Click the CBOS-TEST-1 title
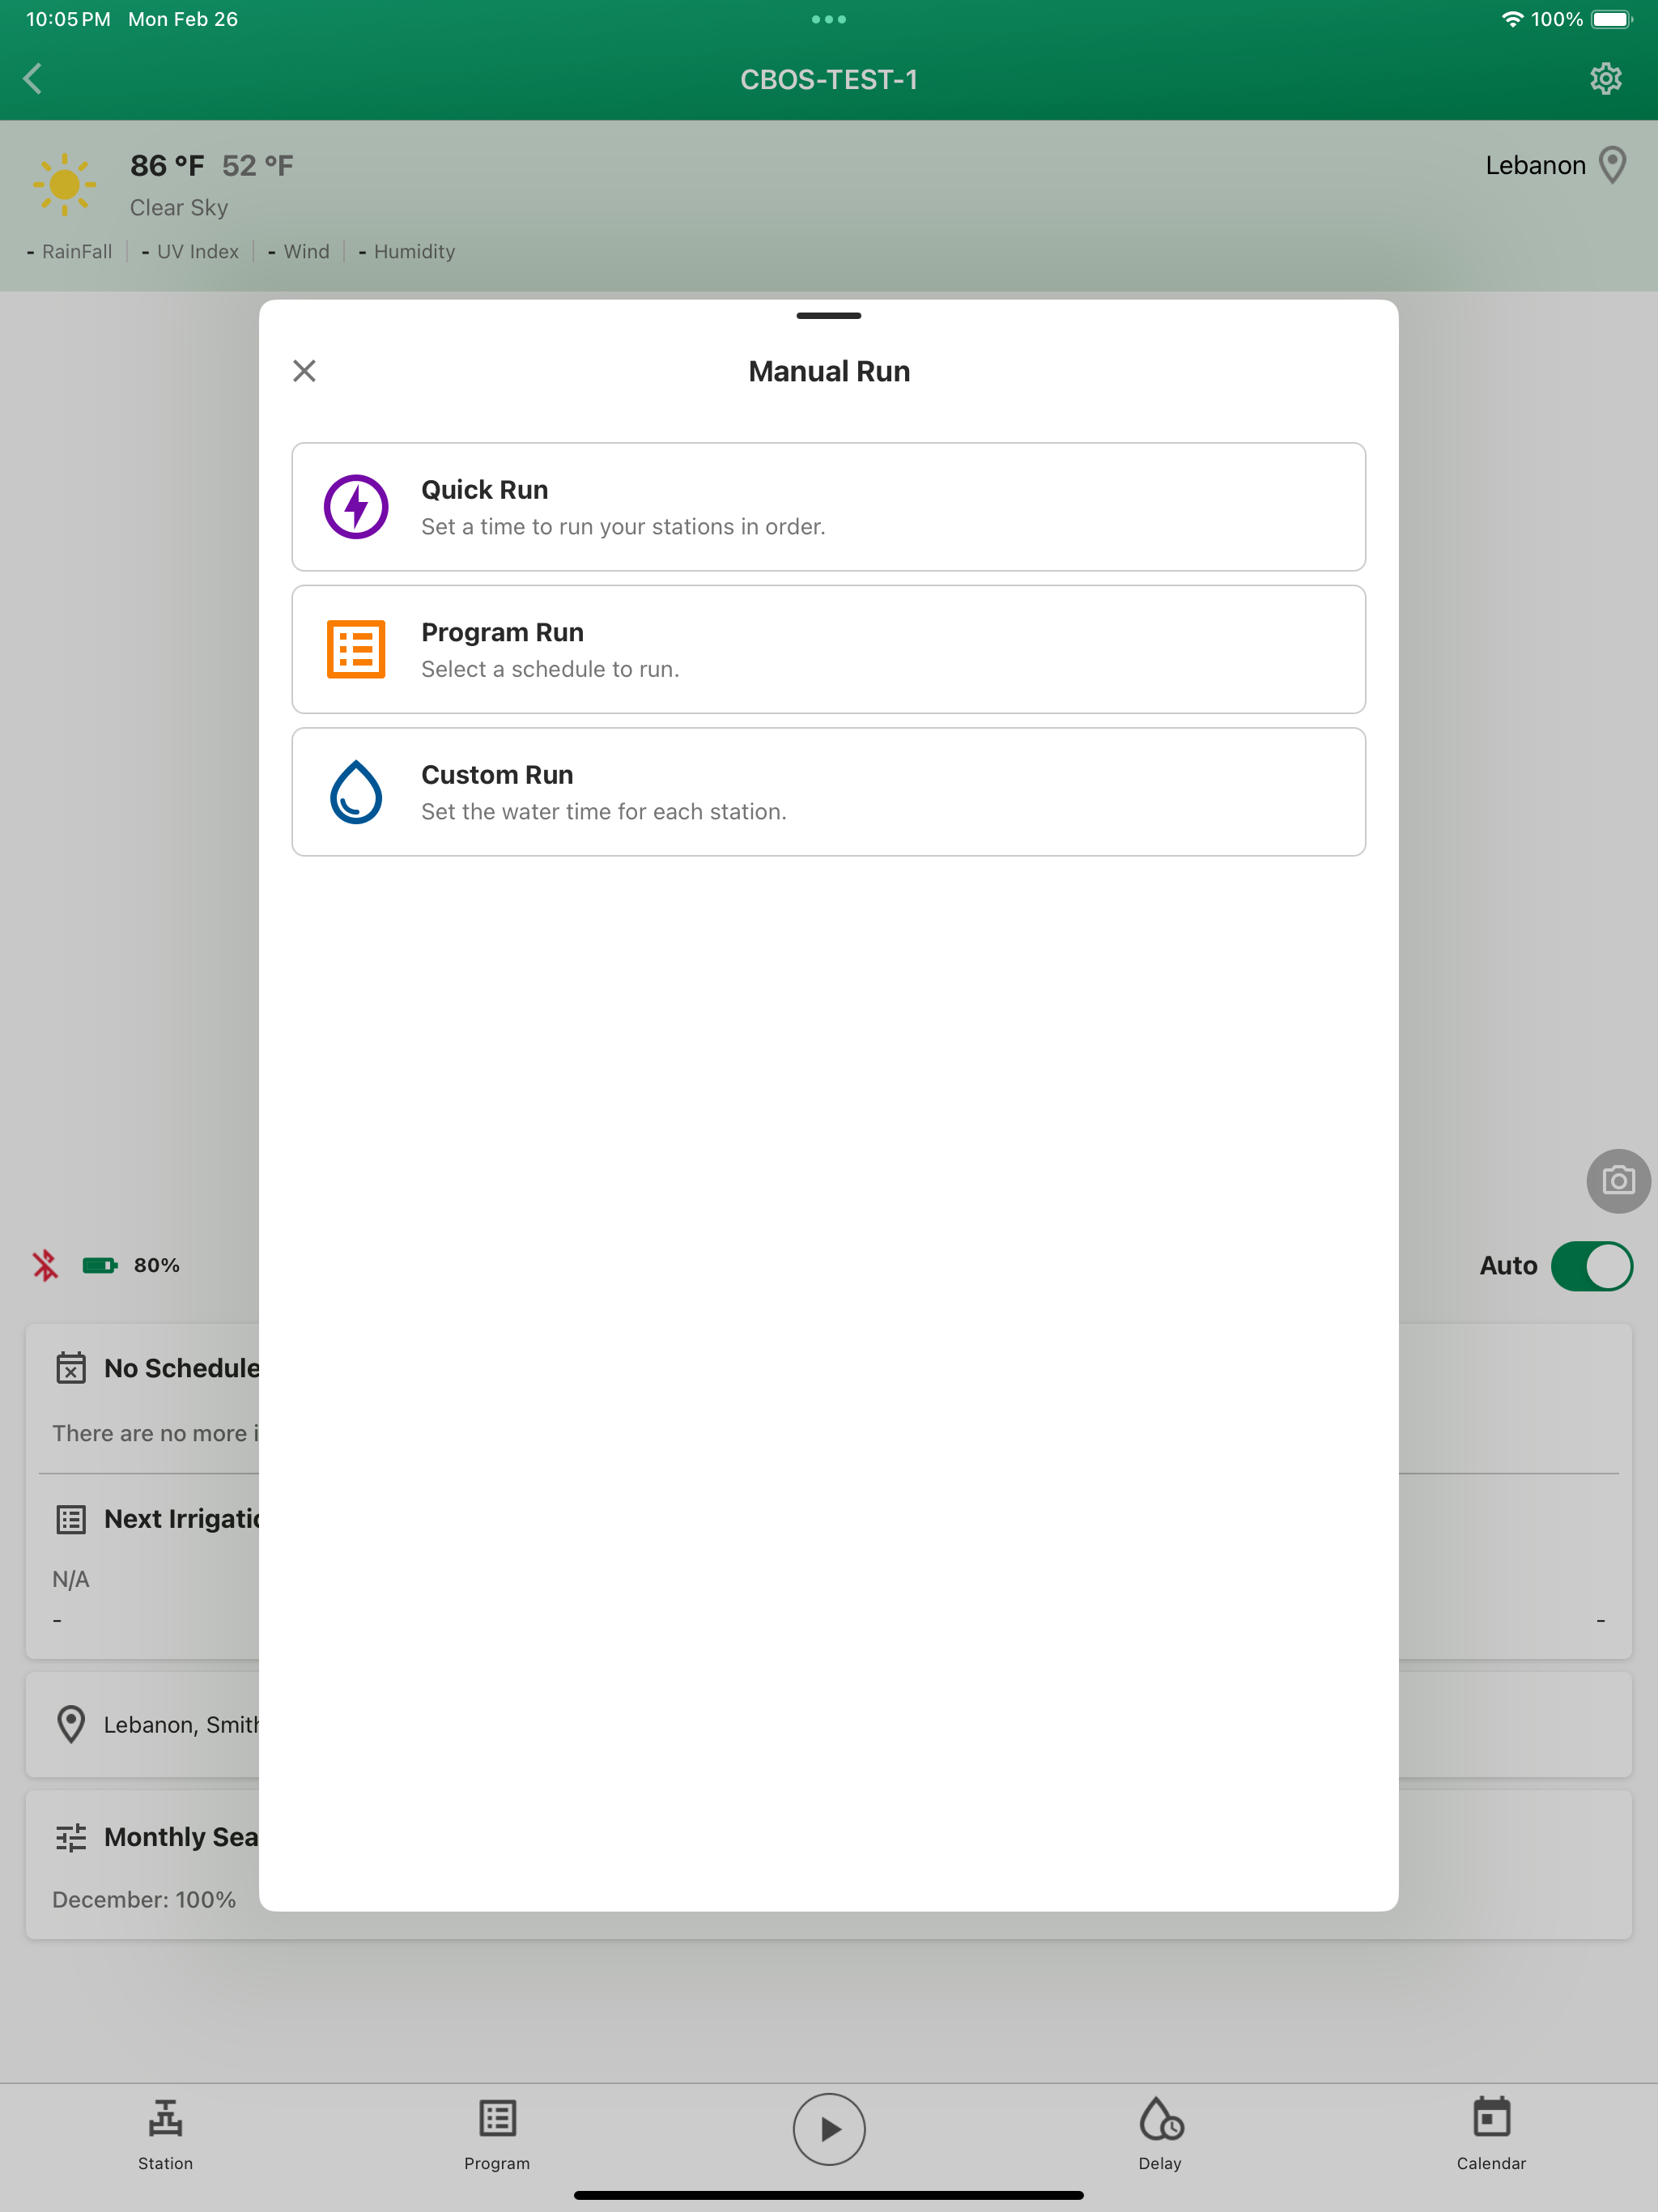Screen dimensions: 1658x2212 828,80
